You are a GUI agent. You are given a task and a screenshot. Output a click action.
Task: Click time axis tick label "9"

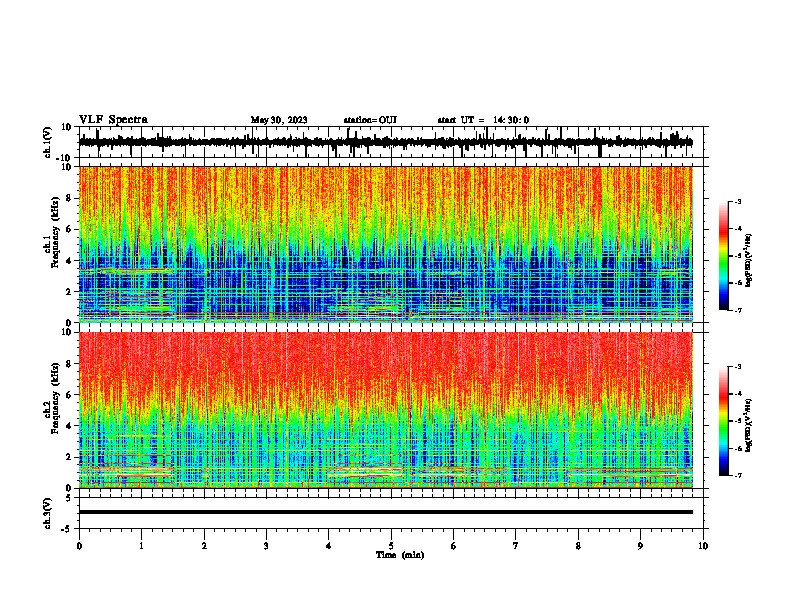point(640,546)
